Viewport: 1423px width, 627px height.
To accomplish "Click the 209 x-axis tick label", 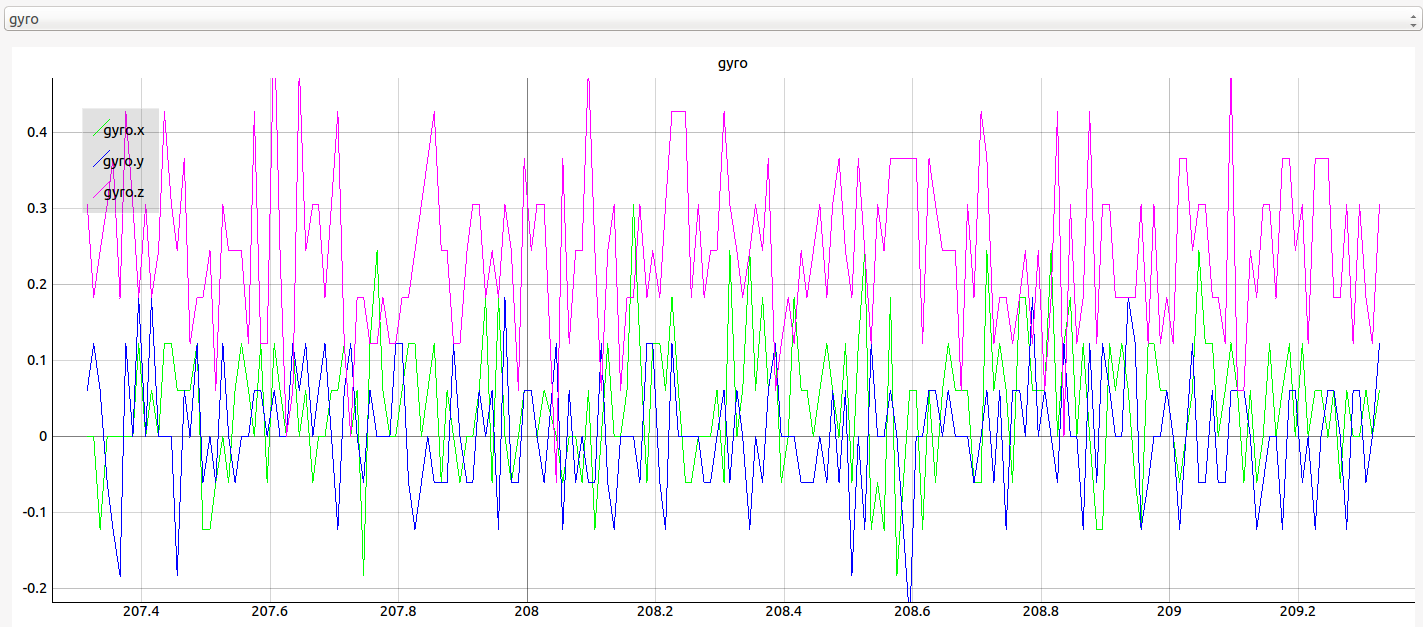I will [1168, 612].
